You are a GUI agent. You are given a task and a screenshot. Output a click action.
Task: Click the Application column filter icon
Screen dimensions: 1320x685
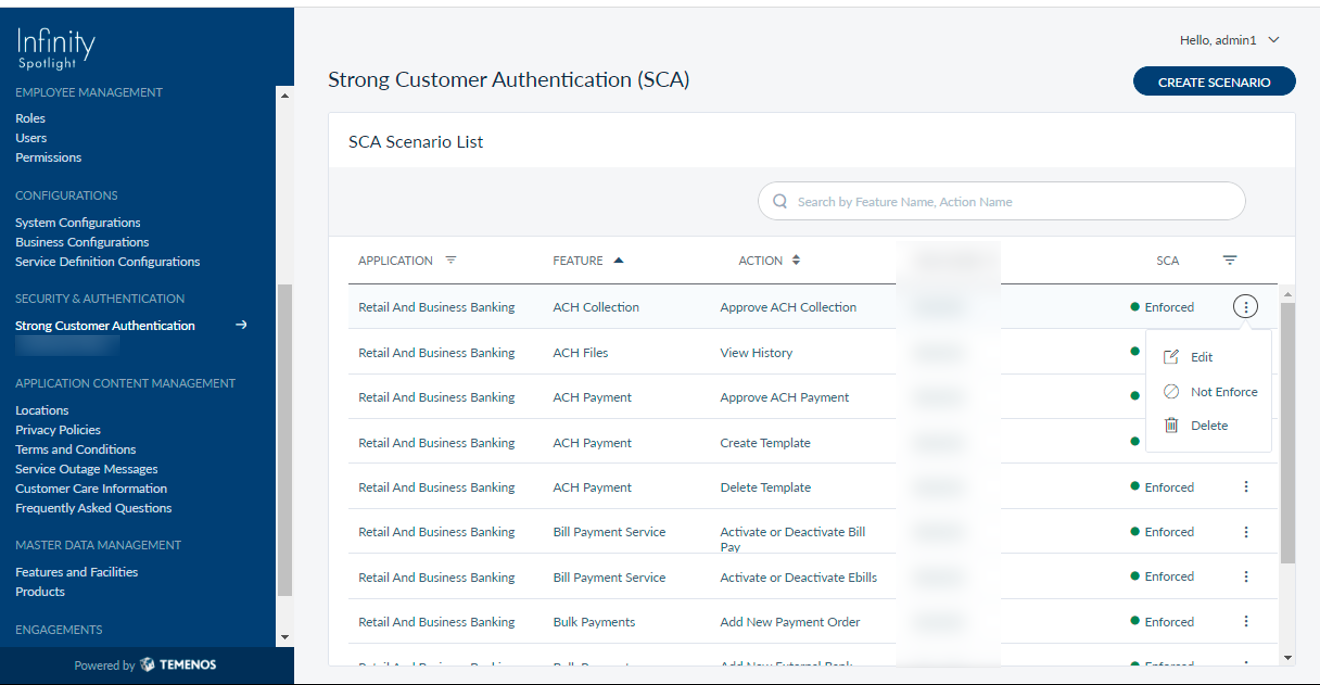[450, 260]
